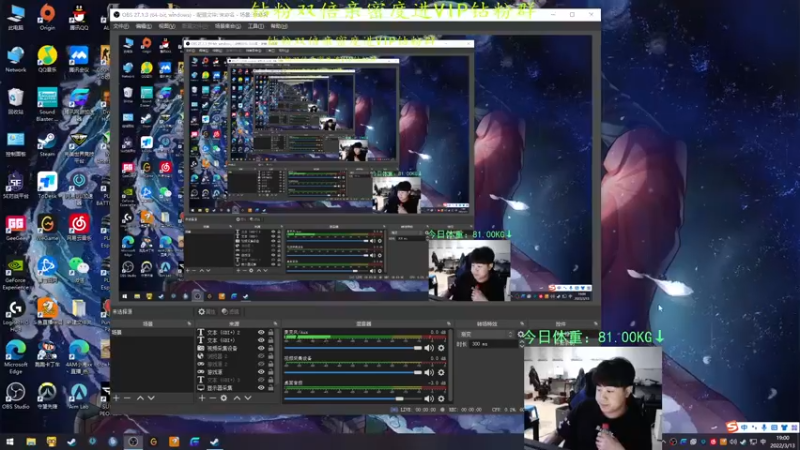This screenshot has height=450, width=800.
Task: Open 腾讯会议 desktop shortcut
Action: point(79,59)
